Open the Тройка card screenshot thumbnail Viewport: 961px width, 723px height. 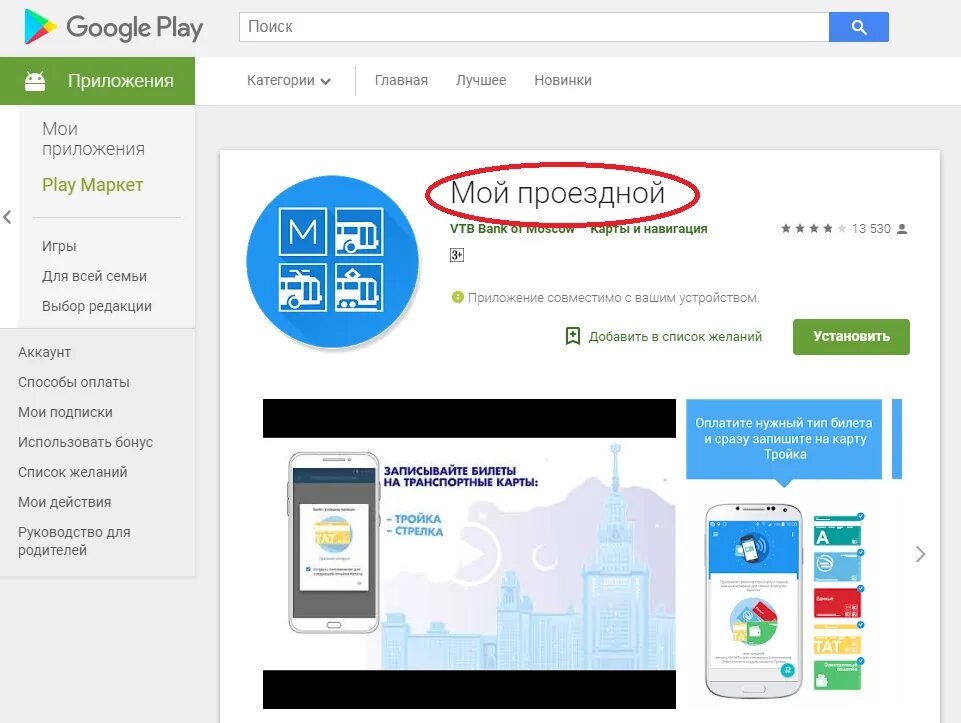click(784, 551)
